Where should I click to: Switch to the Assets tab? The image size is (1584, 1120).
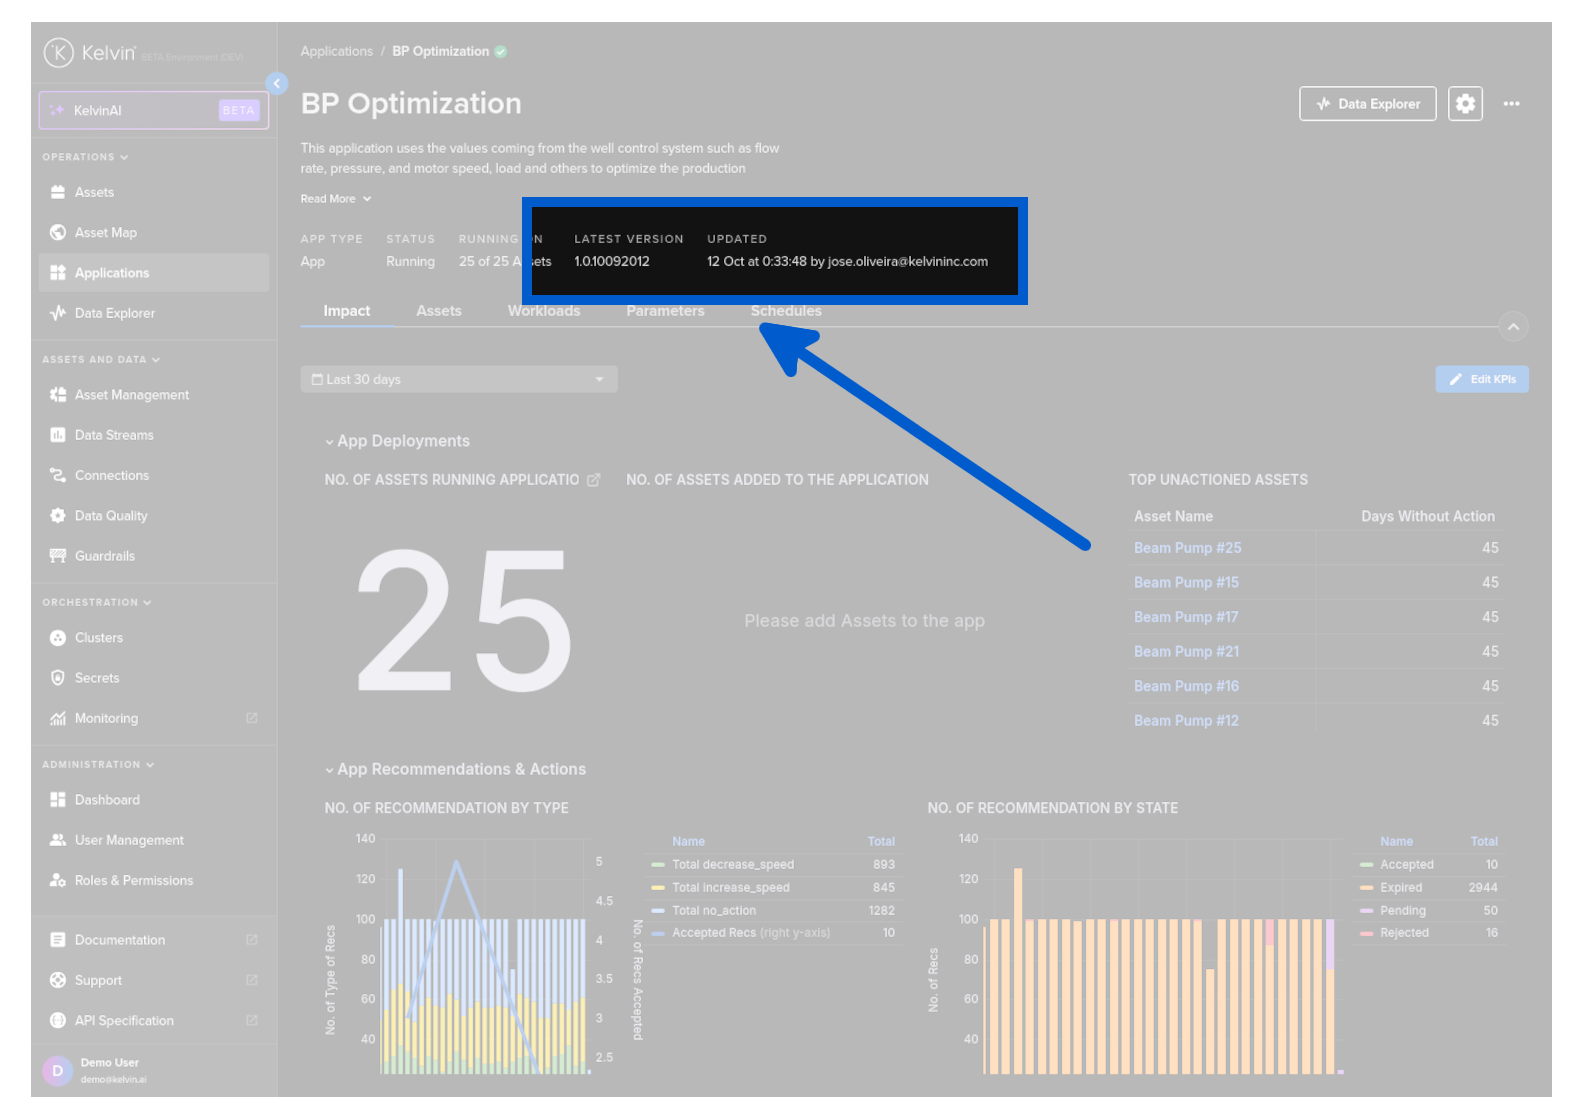click(439, 311)
